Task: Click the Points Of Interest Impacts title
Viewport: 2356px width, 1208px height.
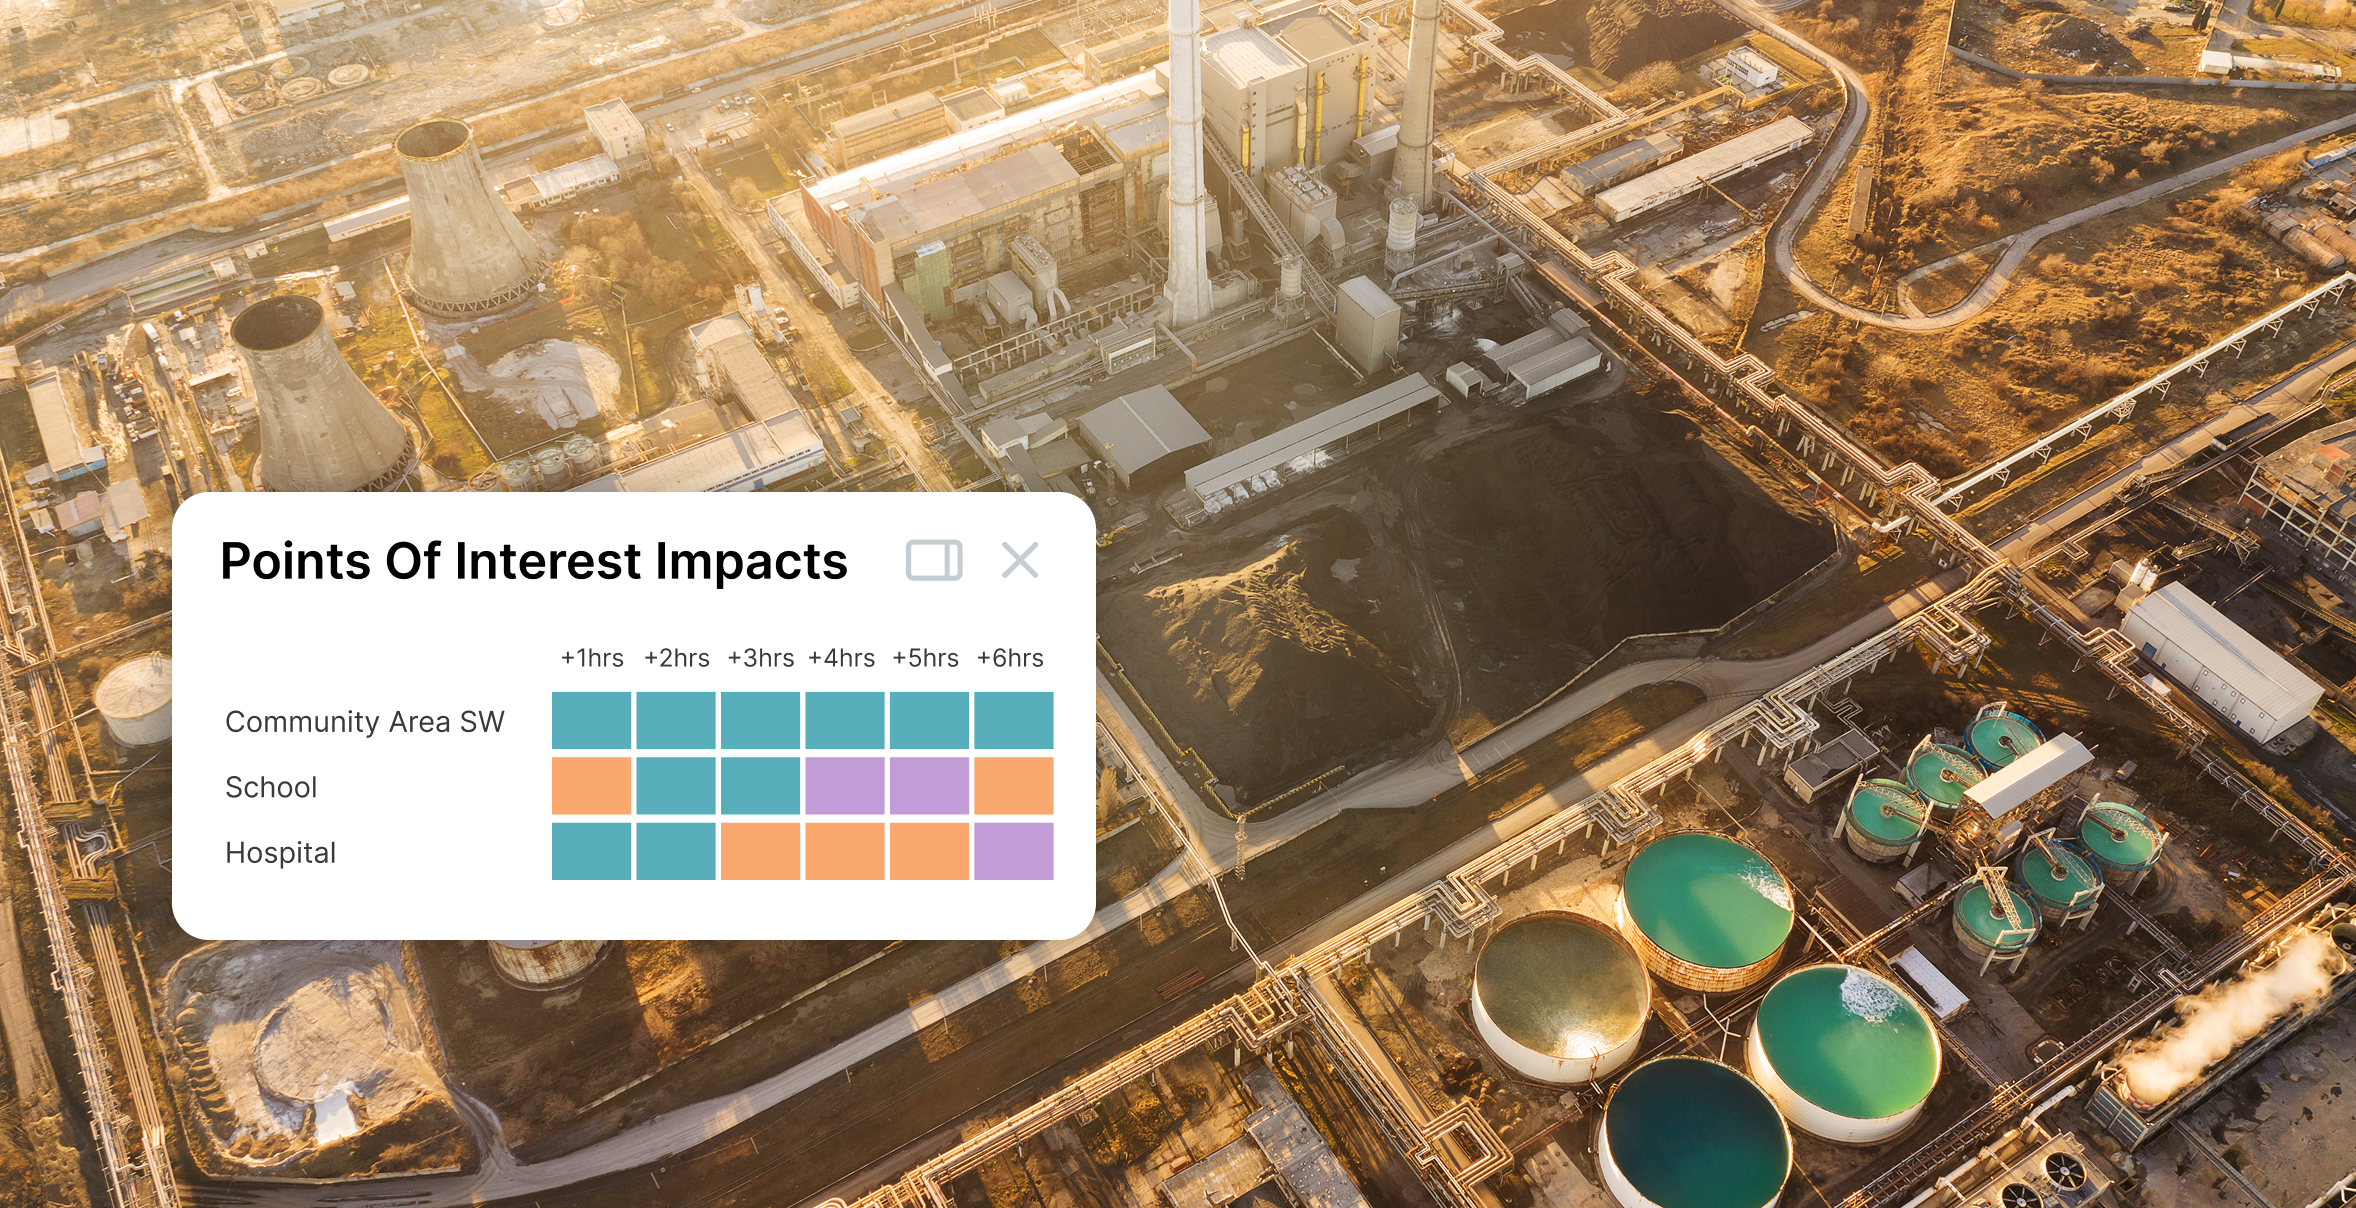Action: pos(534,561)
